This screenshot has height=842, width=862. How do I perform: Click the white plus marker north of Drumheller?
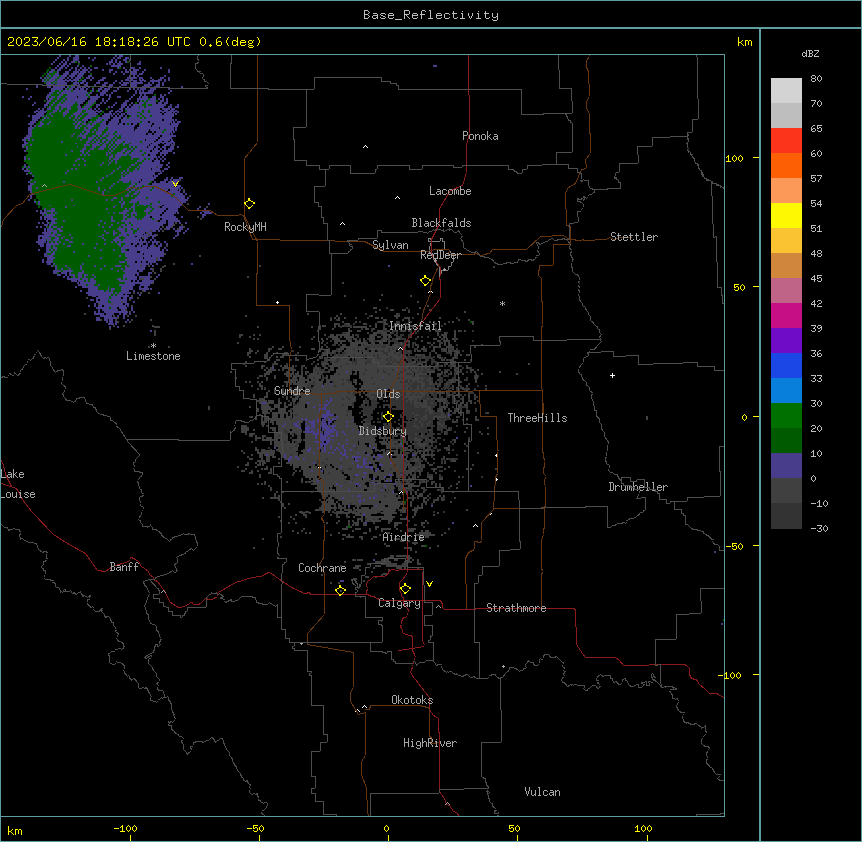pyautogui.click(x=612, y=375)
